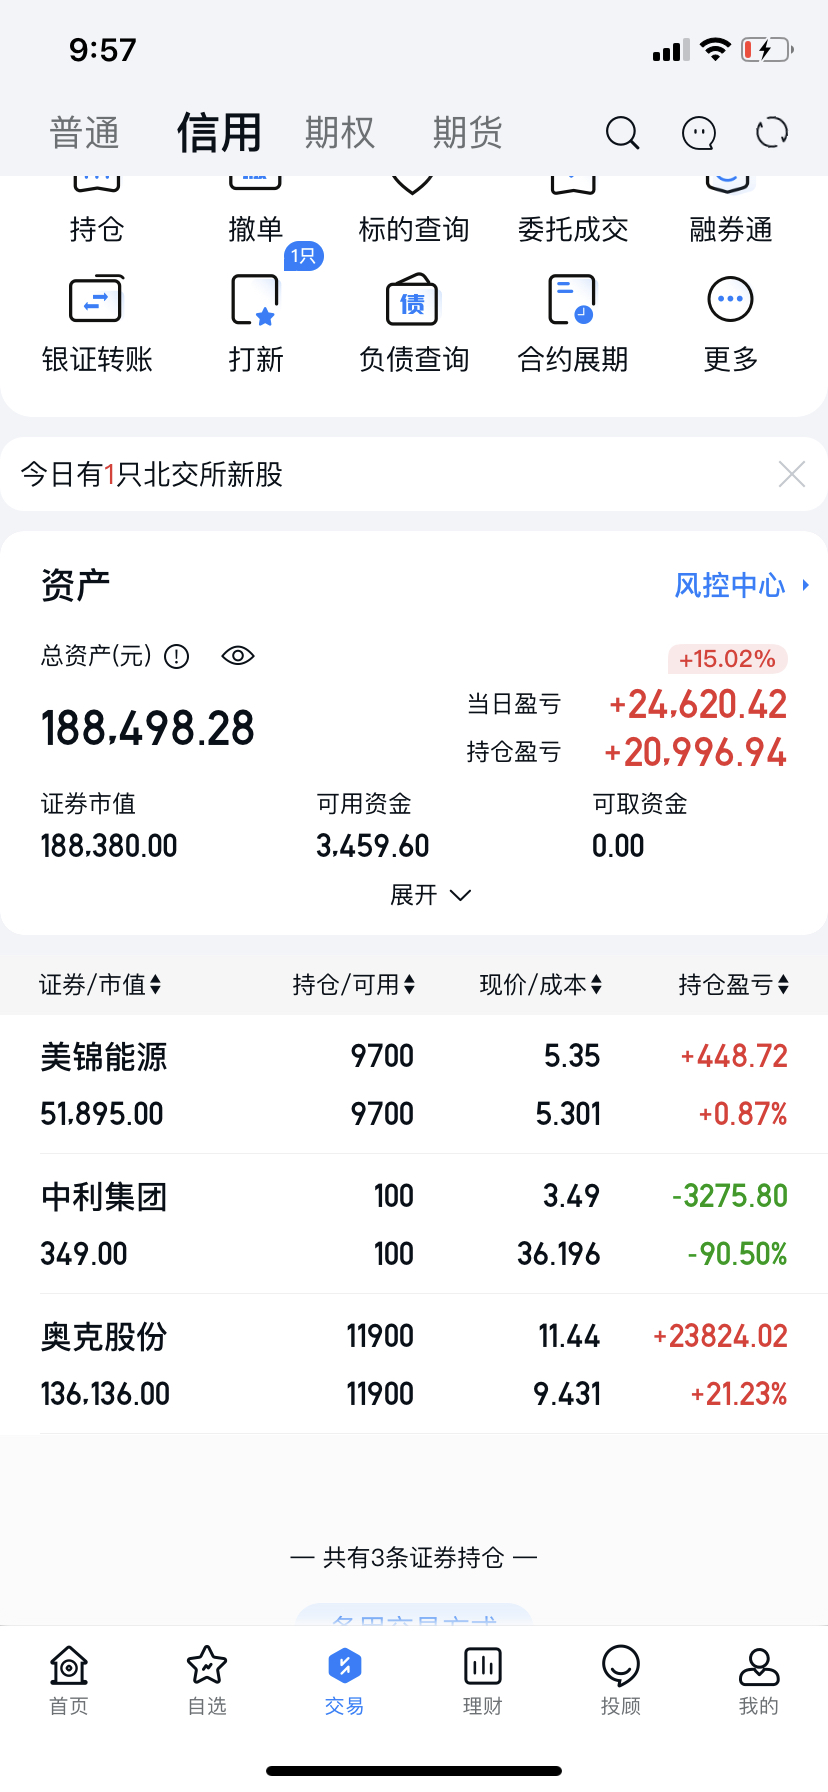Switch to the 普通 account tab
828x1792 pixels.
[x=85, y=133]
